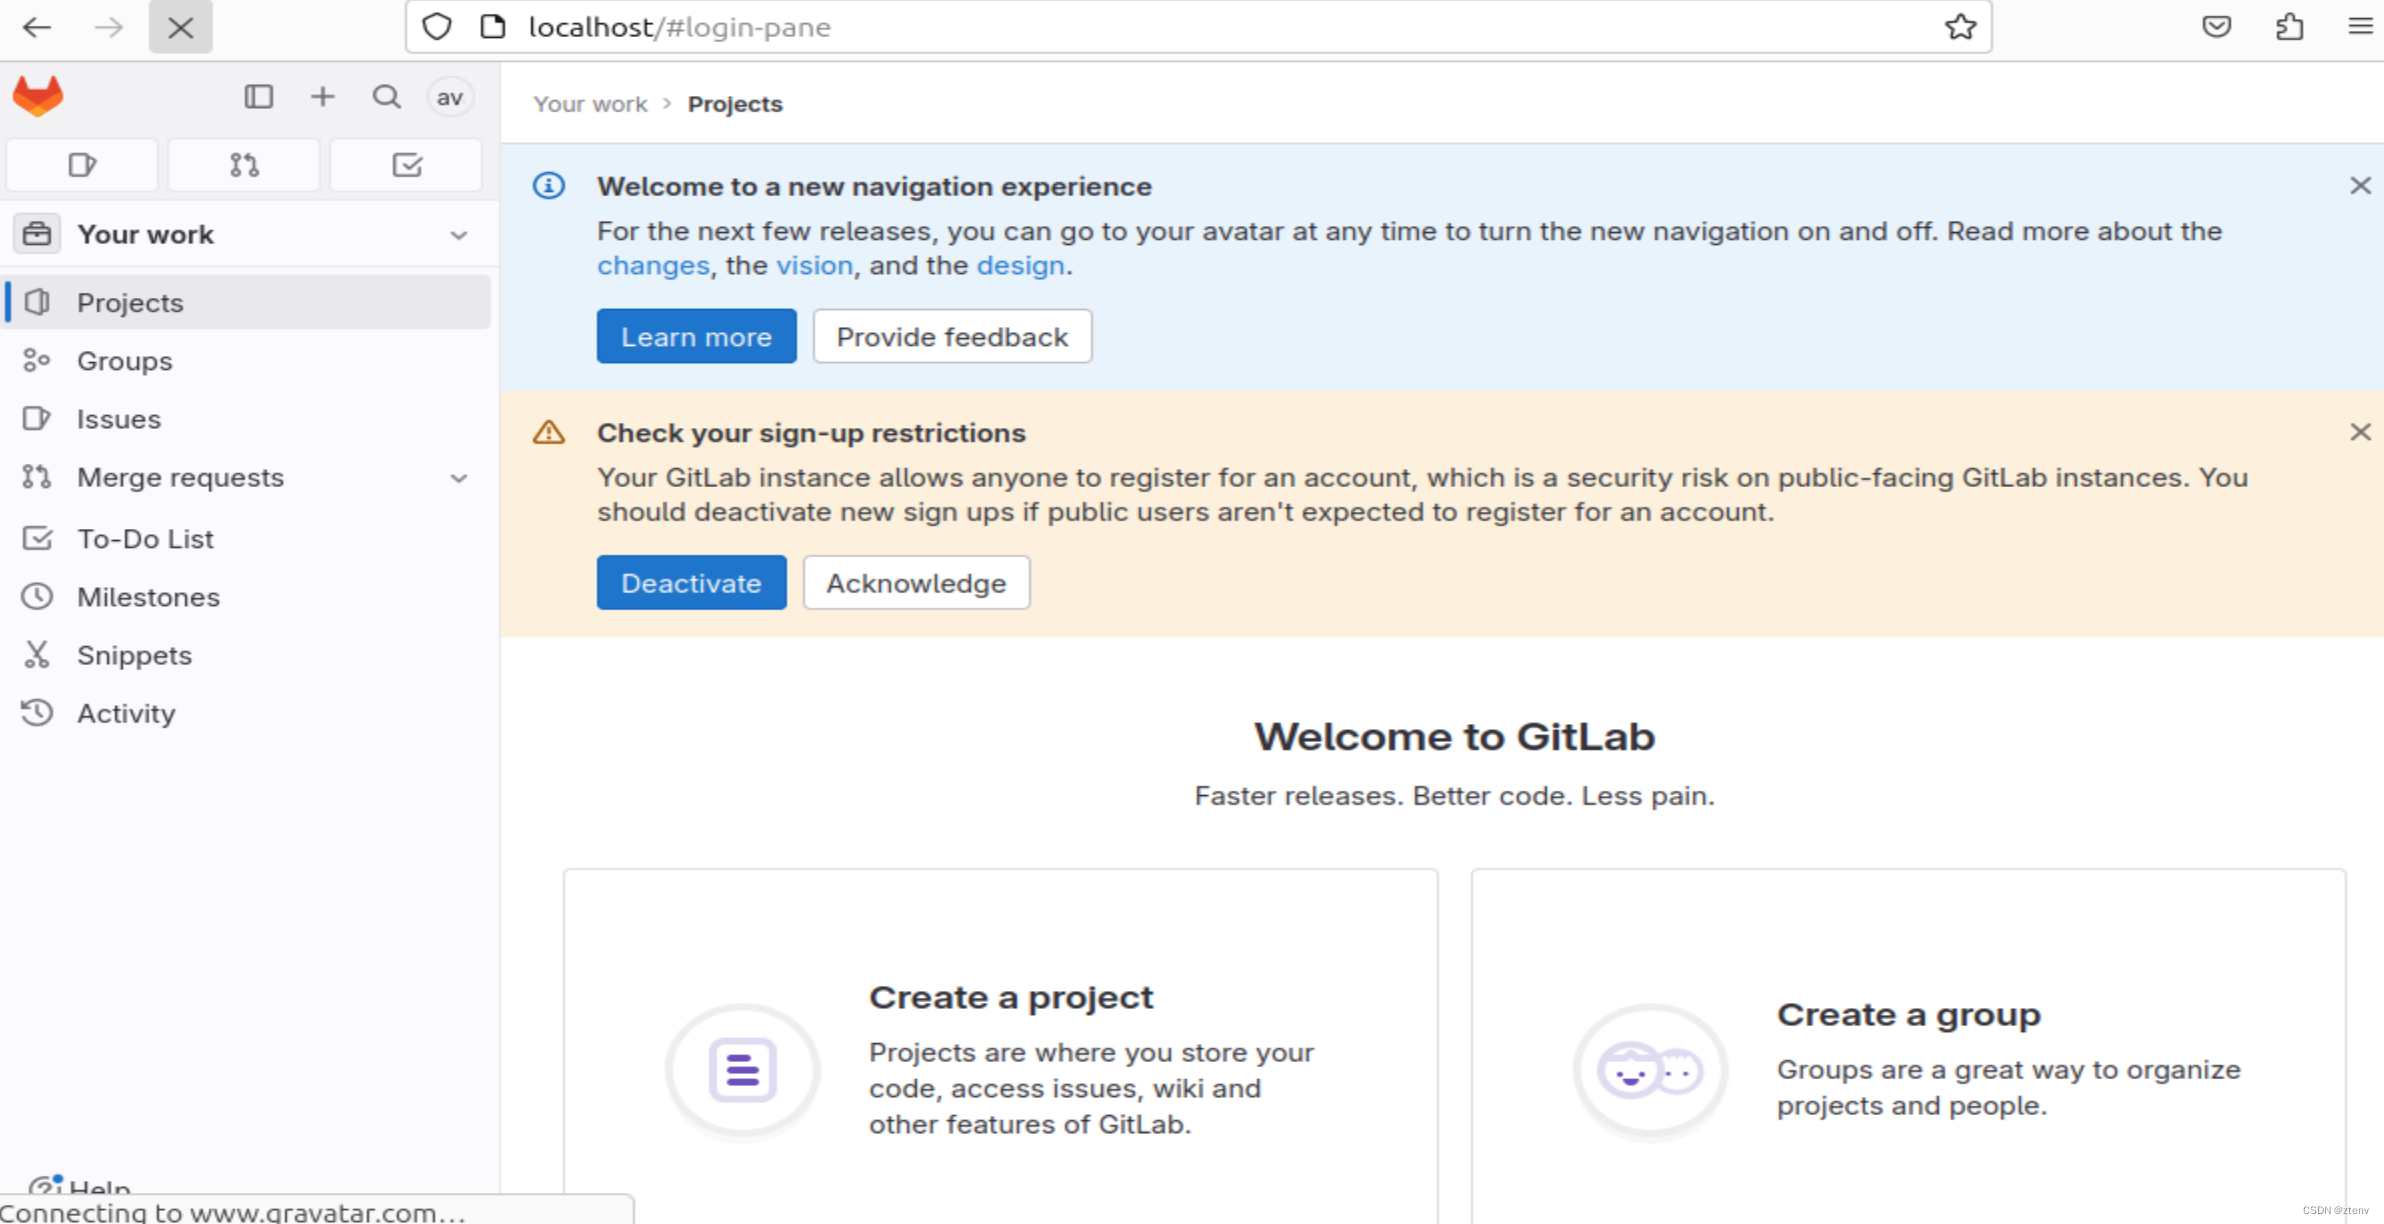Click the Create a project icon
2384x1224 pixels.
point(742,1071)
